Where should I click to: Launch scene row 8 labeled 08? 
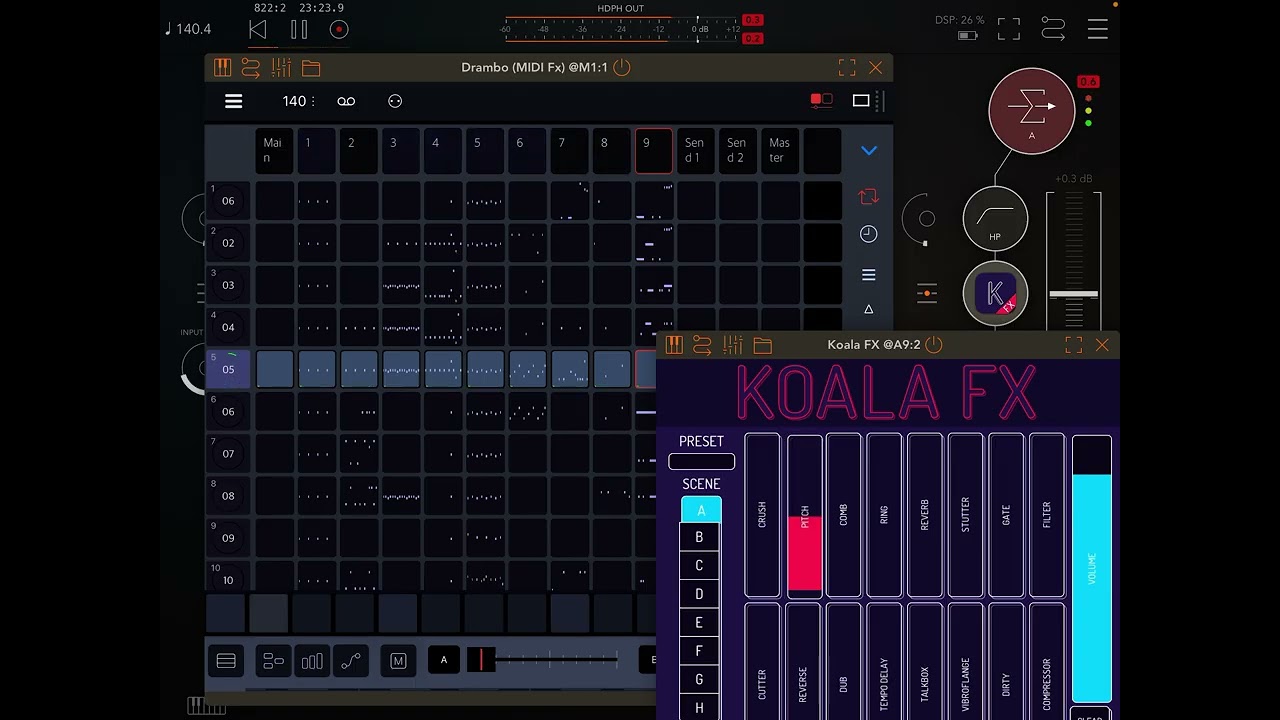coord(228,495)
